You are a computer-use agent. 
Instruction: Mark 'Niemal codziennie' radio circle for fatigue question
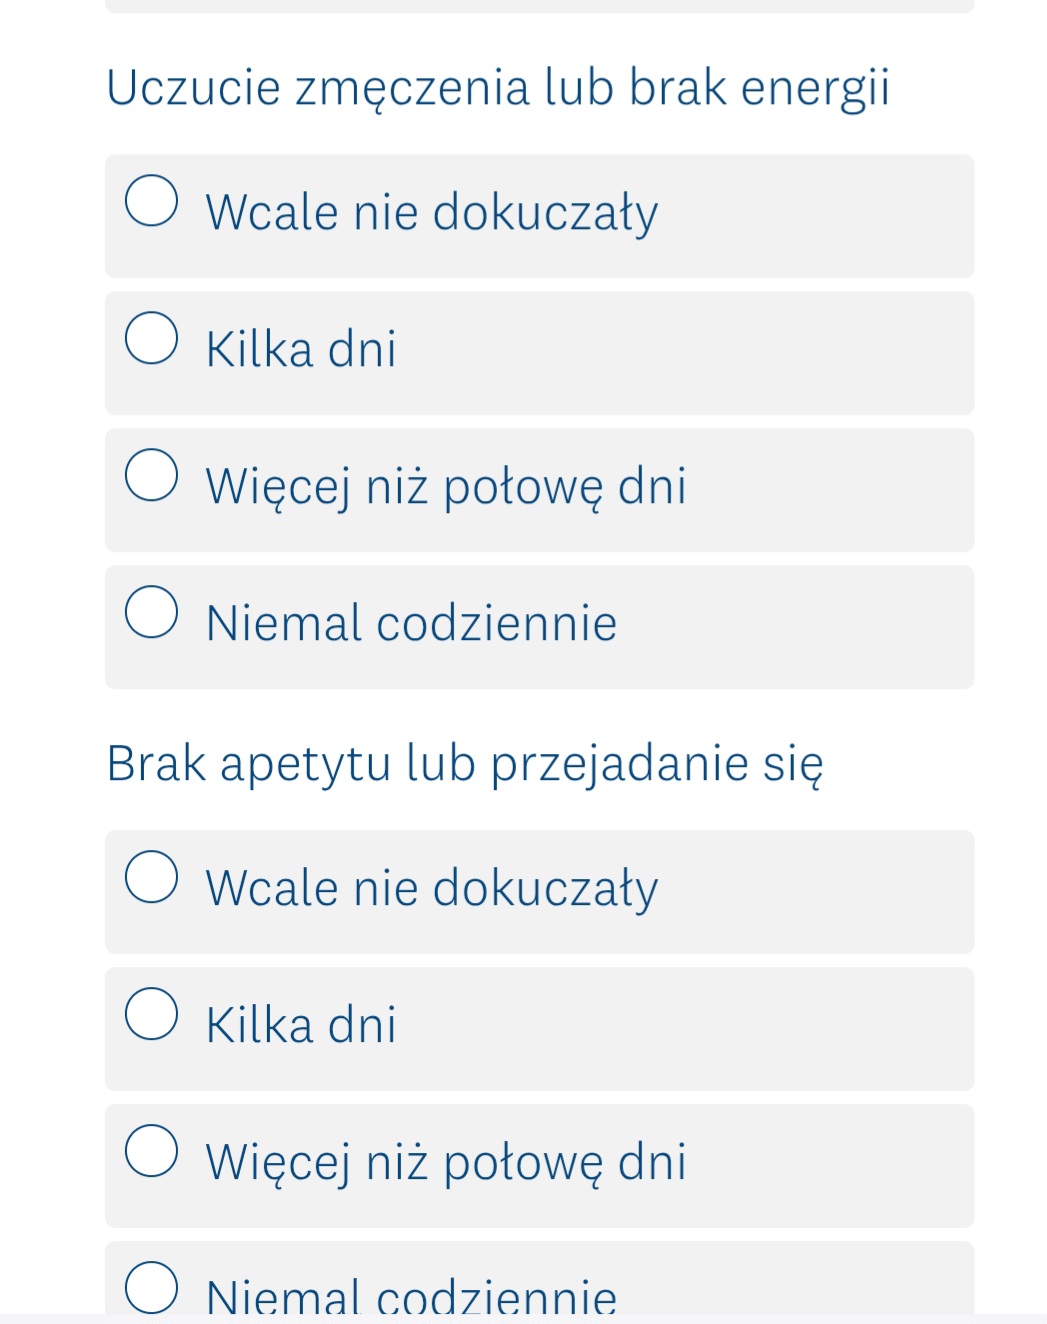(x=152, y=612)
